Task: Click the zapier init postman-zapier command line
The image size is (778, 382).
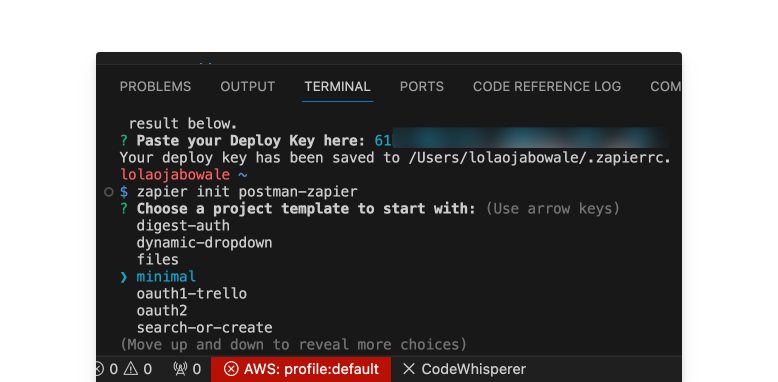Action: [x=247, y=192]
